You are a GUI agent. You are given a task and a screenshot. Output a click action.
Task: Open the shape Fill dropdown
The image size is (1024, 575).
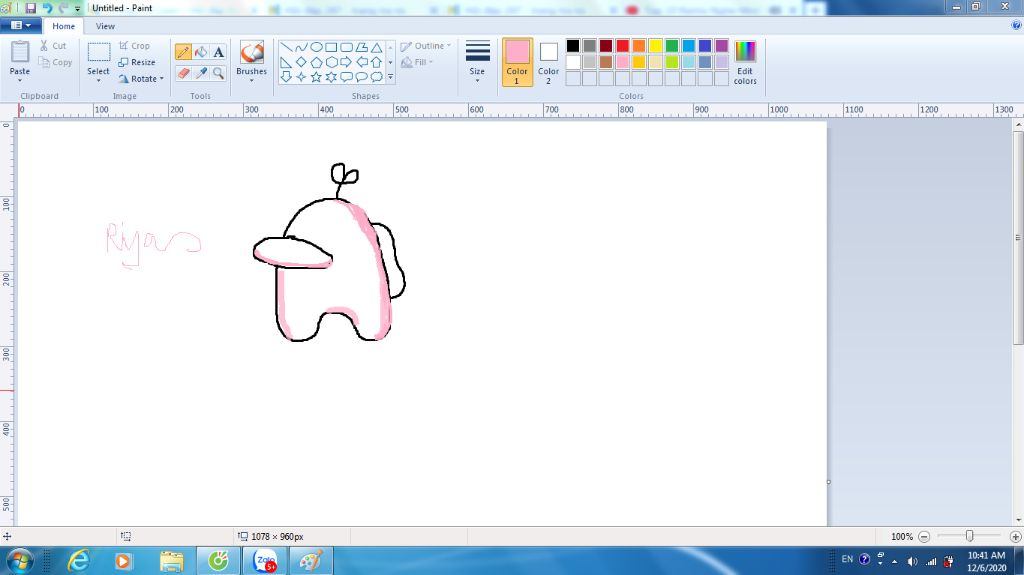417,62
